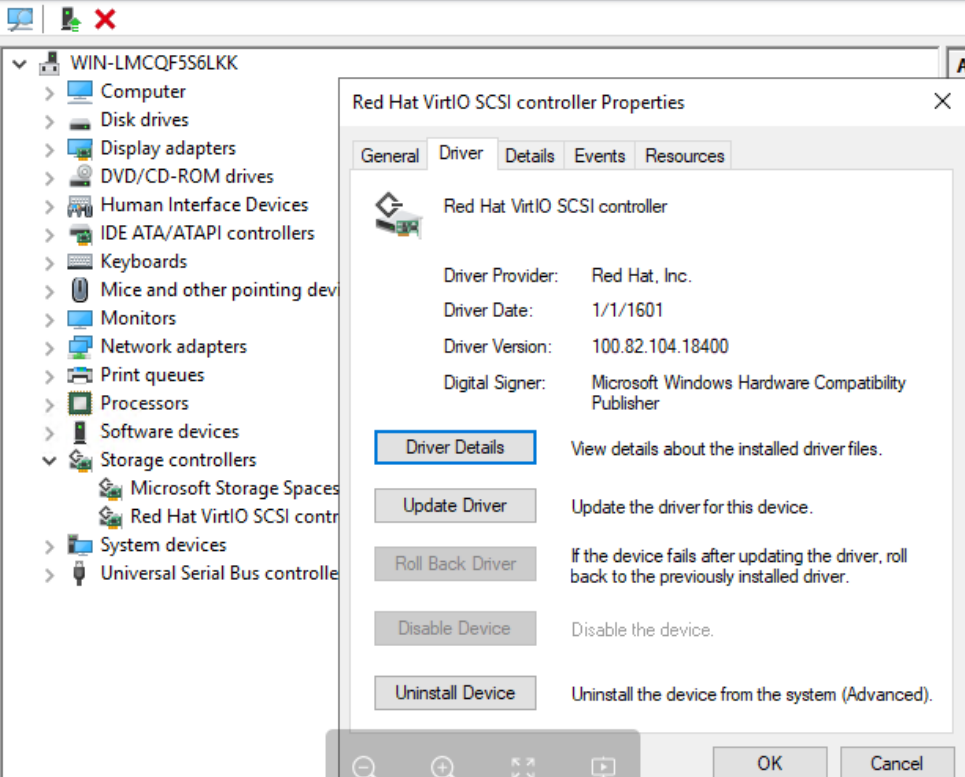Click the Human Interface Devices icon
The height and width of the screenshot is (777, 965).
(x=80, y=205)
